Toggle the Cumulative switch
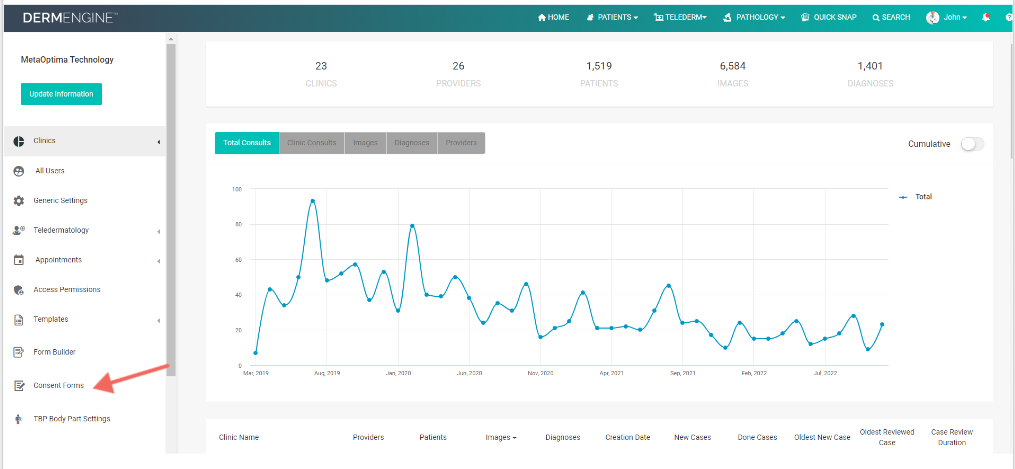The image size is (1015, 469). coord(972,144)
